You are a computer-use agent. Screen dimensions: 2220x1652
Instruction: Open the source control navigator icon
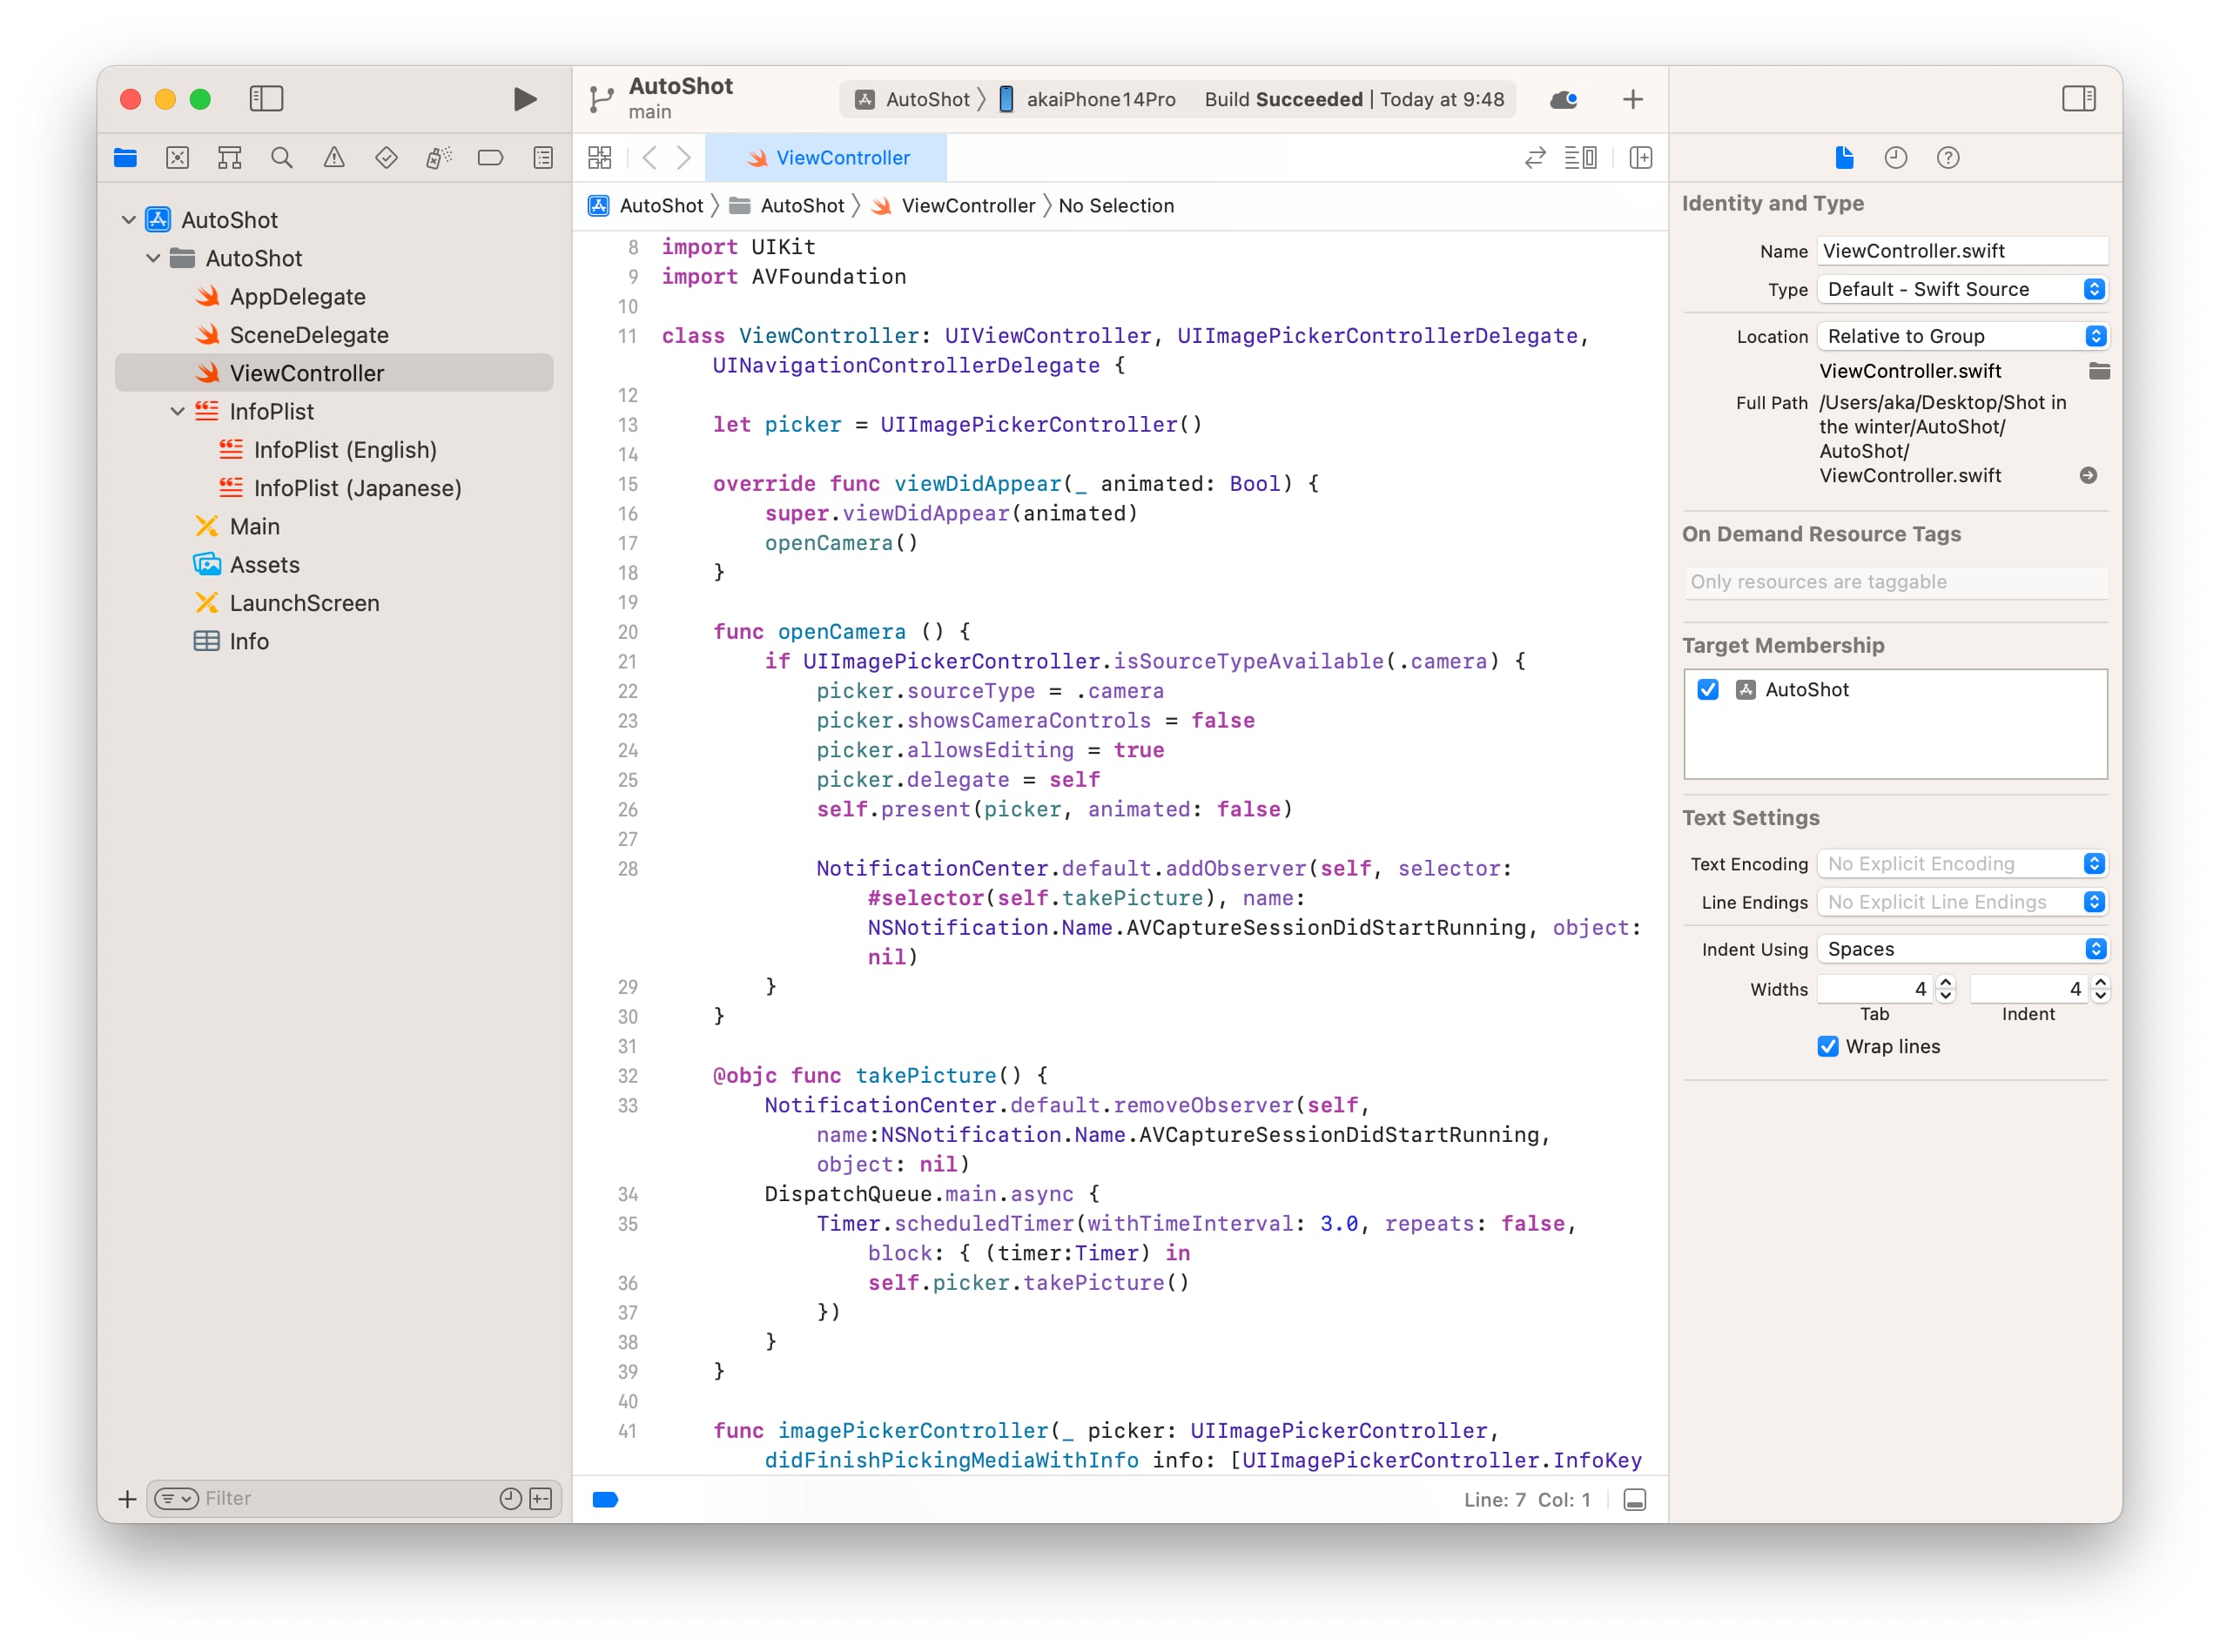click(x=177, y=157)
